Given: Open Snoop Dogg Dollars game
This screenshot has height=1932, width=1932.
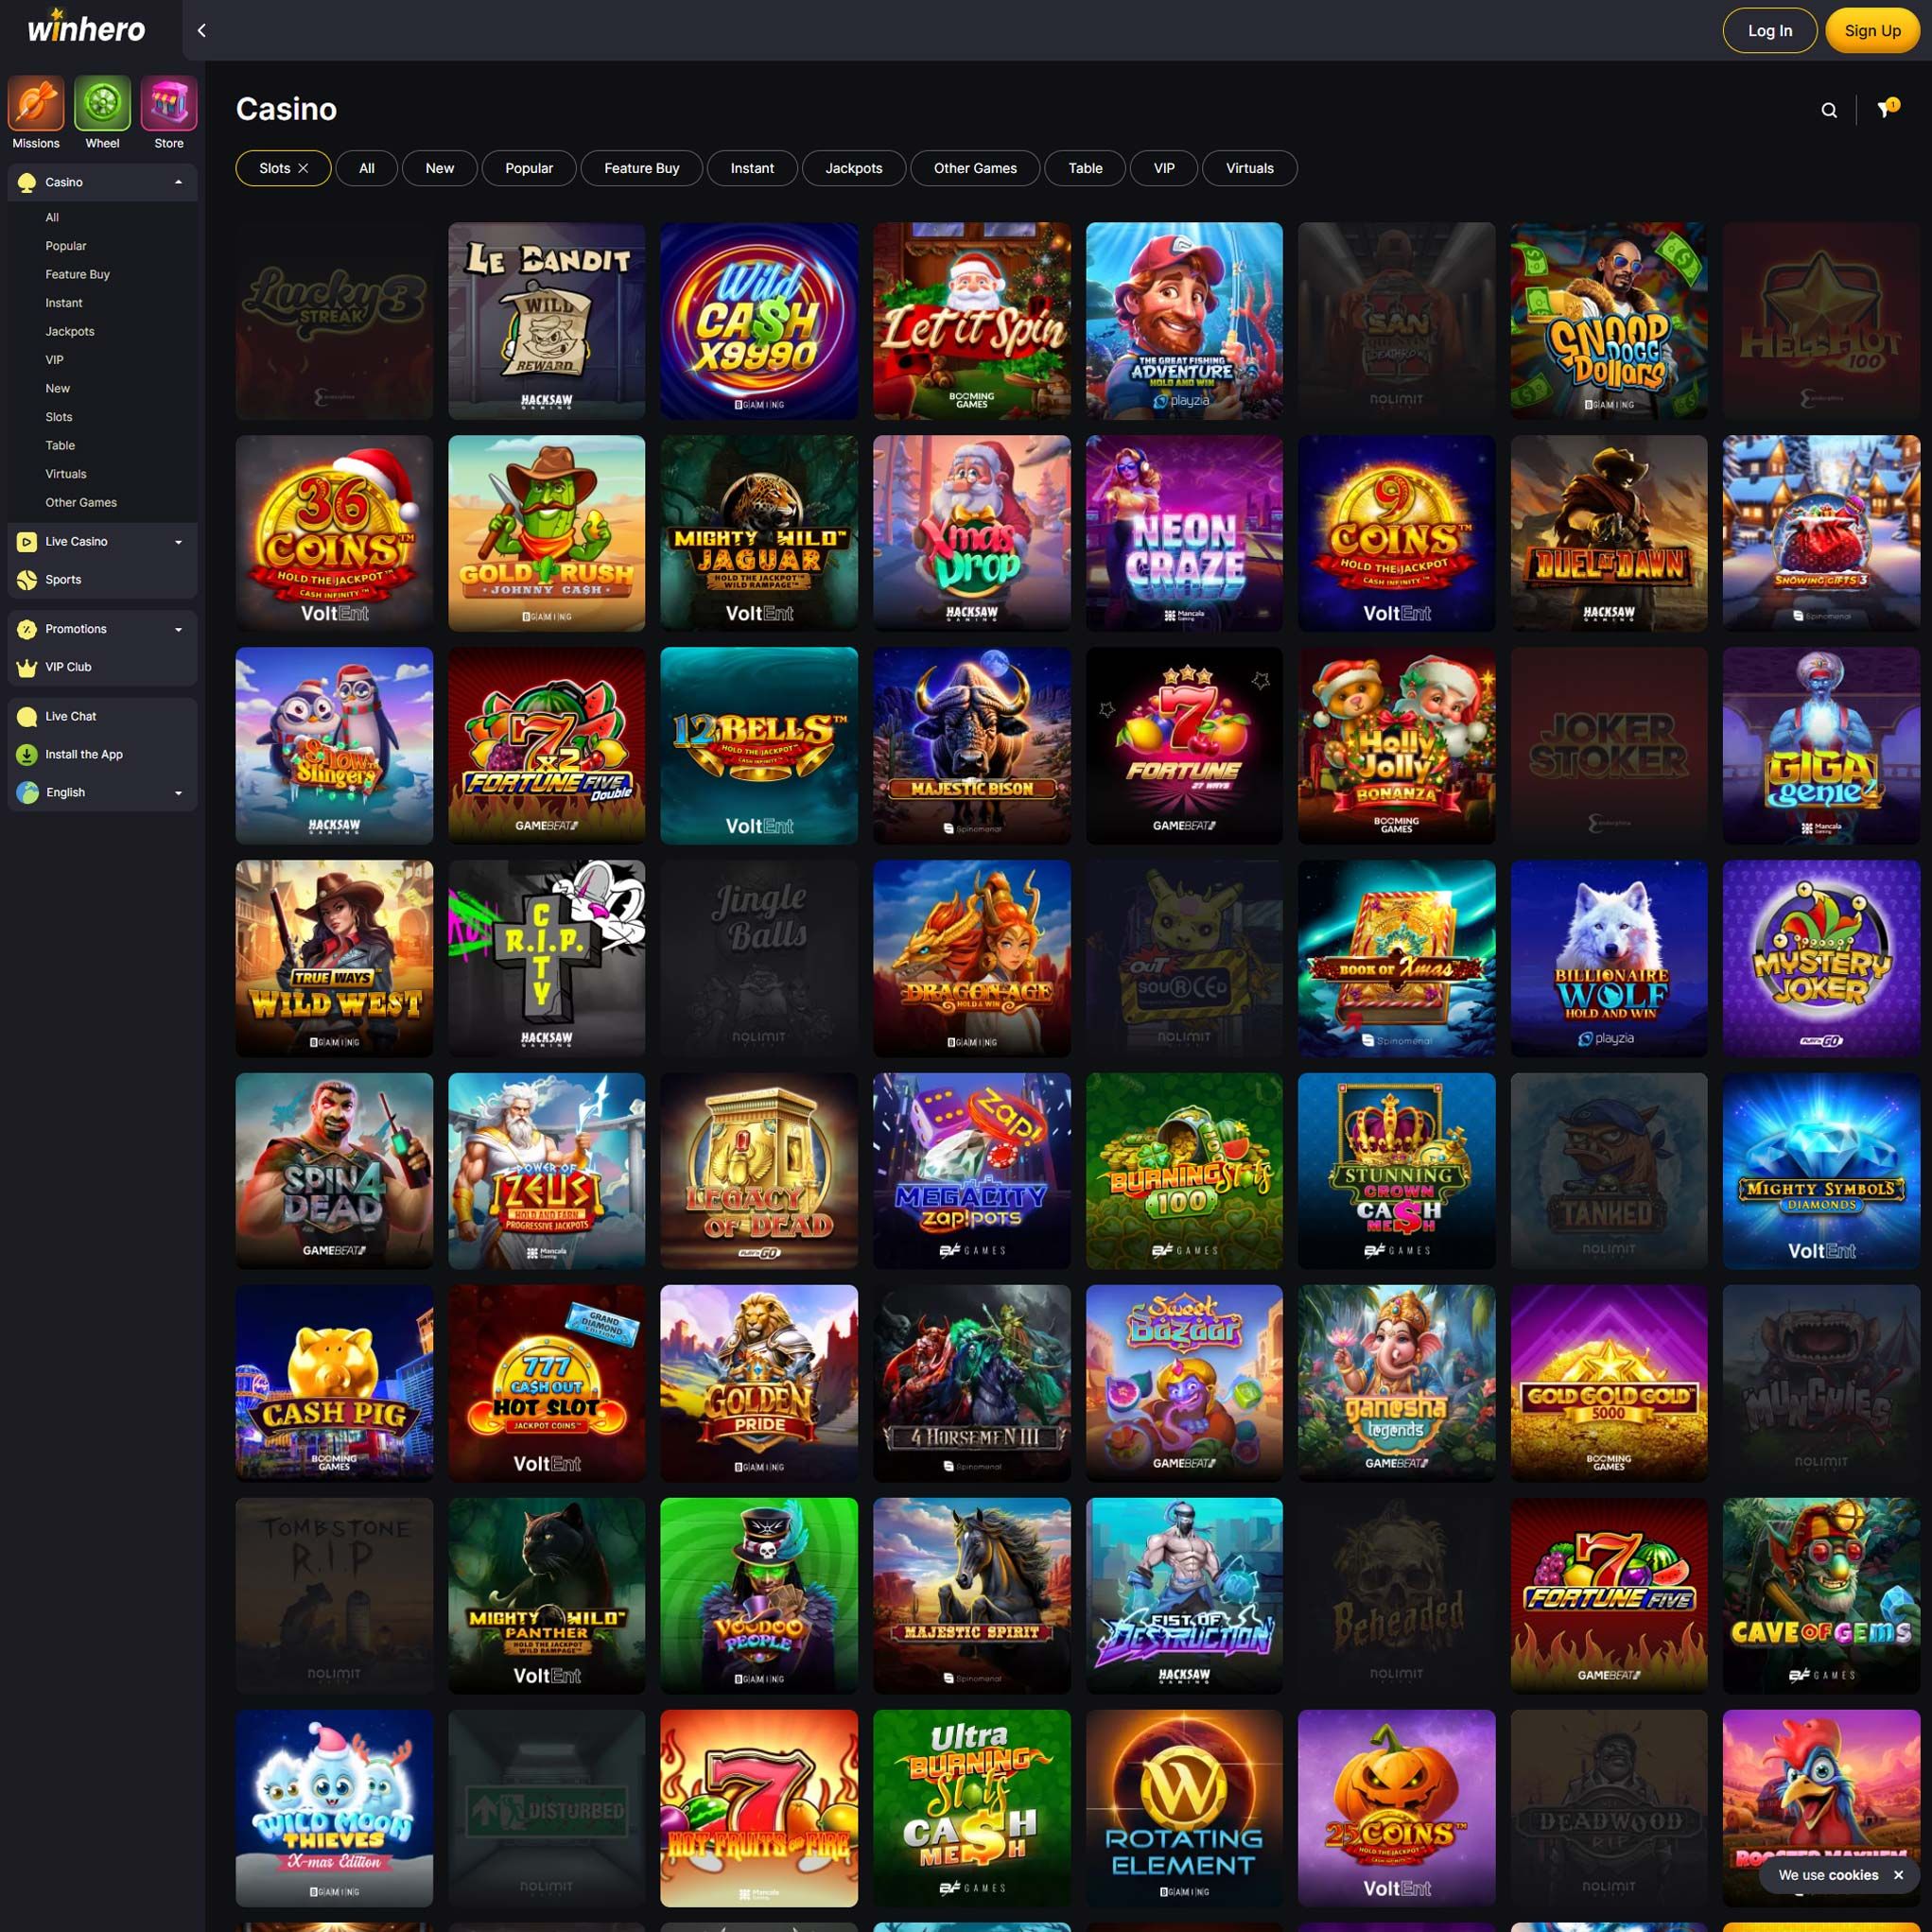Looking at the screenshot, I should 1609,321.
